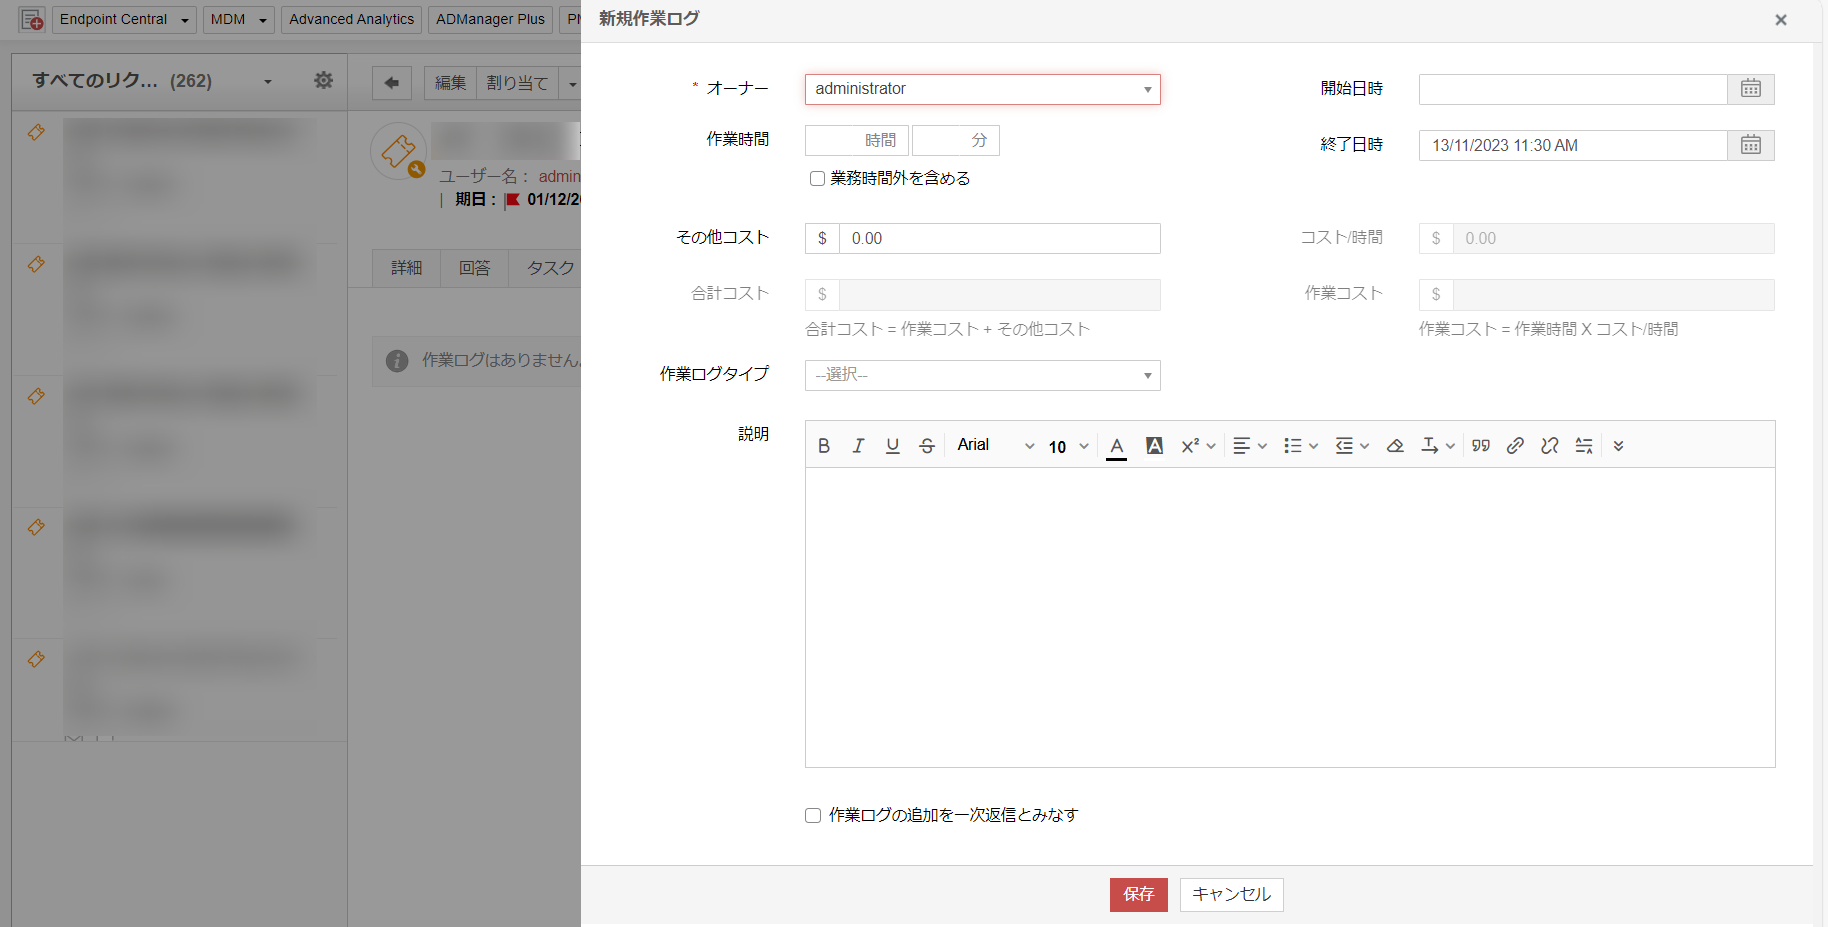Apply italic formatting in the editor
This screenshot has width=1828, height=927.
(858, 446)
